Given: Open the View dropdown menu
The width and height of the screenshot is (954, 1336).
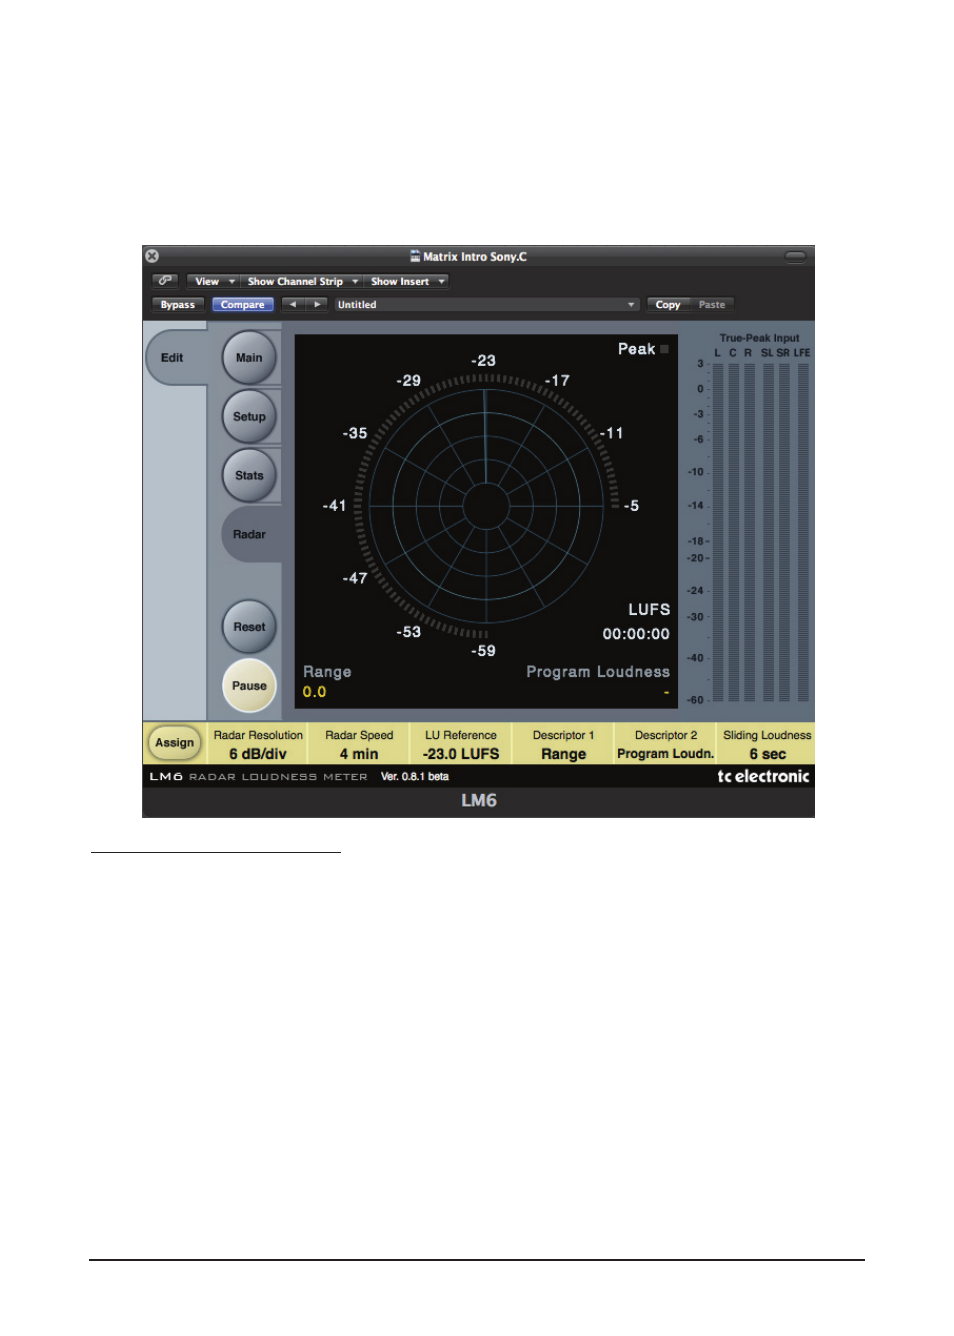Looking at the screenshot, I should coord(214,281).
